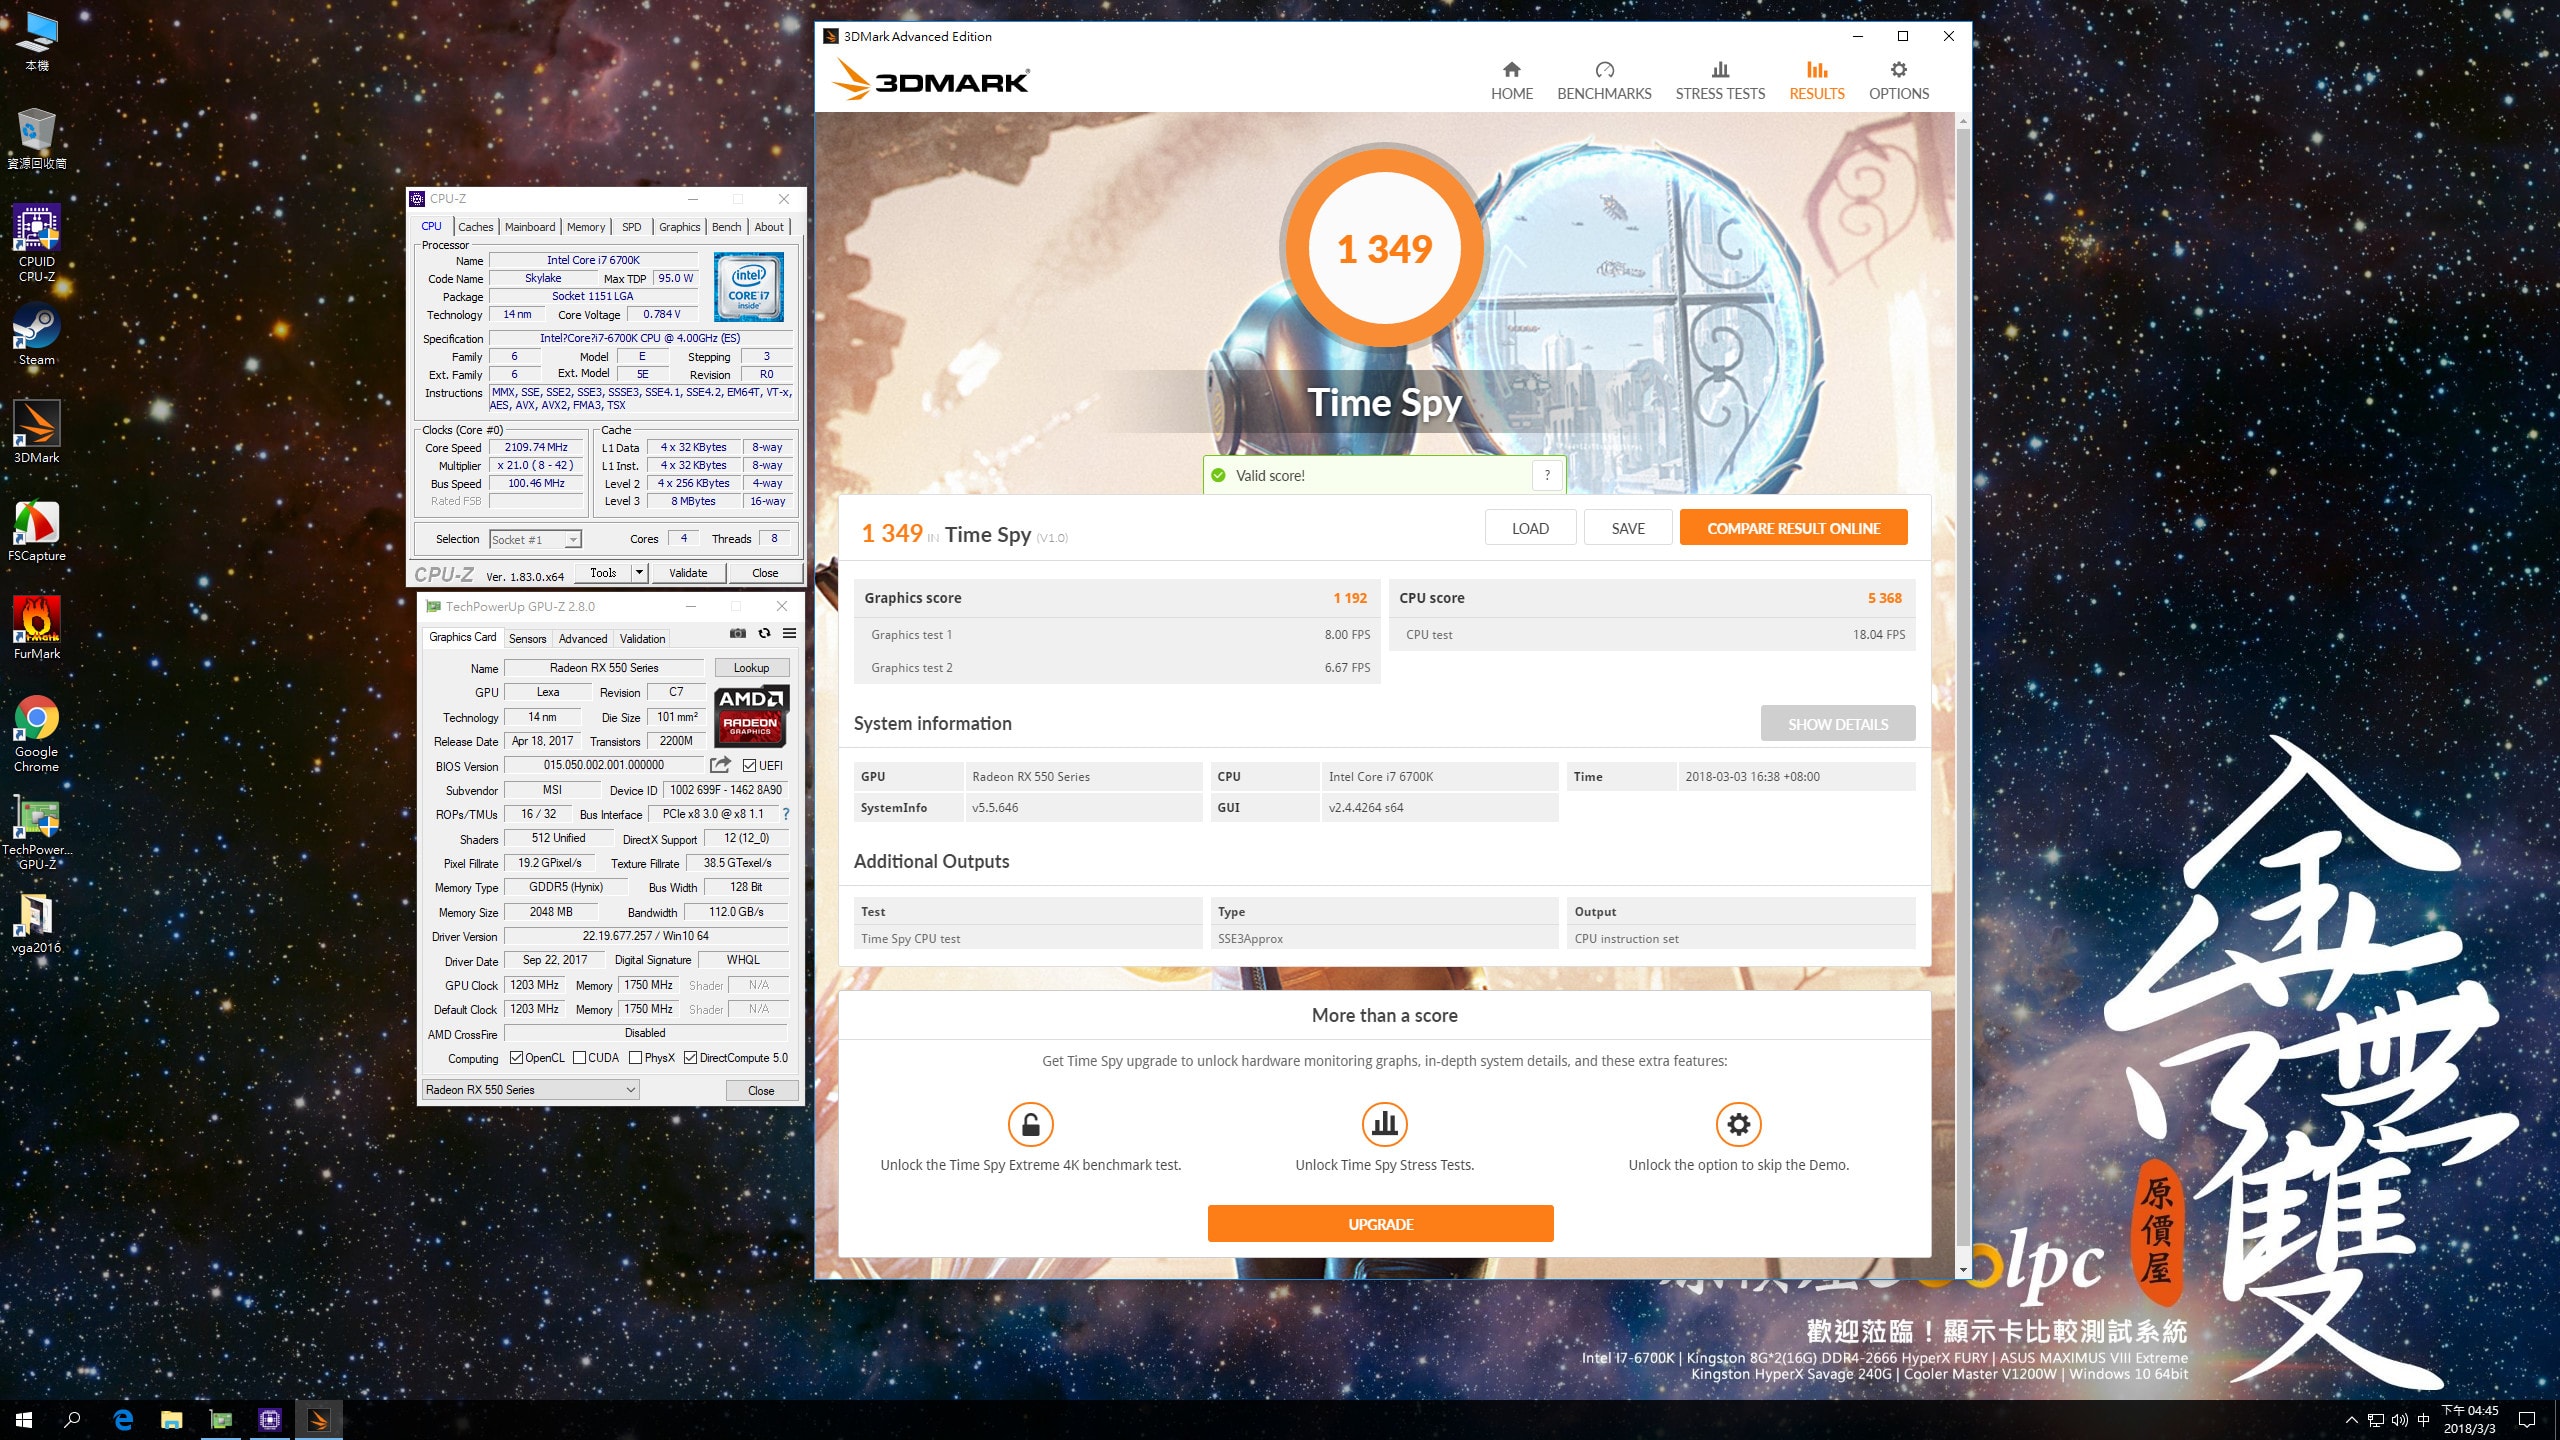Open the Graphics tab in CPU-Z
The width and height of the screenshot is (2560, 1440).
(x=679, y=227)
